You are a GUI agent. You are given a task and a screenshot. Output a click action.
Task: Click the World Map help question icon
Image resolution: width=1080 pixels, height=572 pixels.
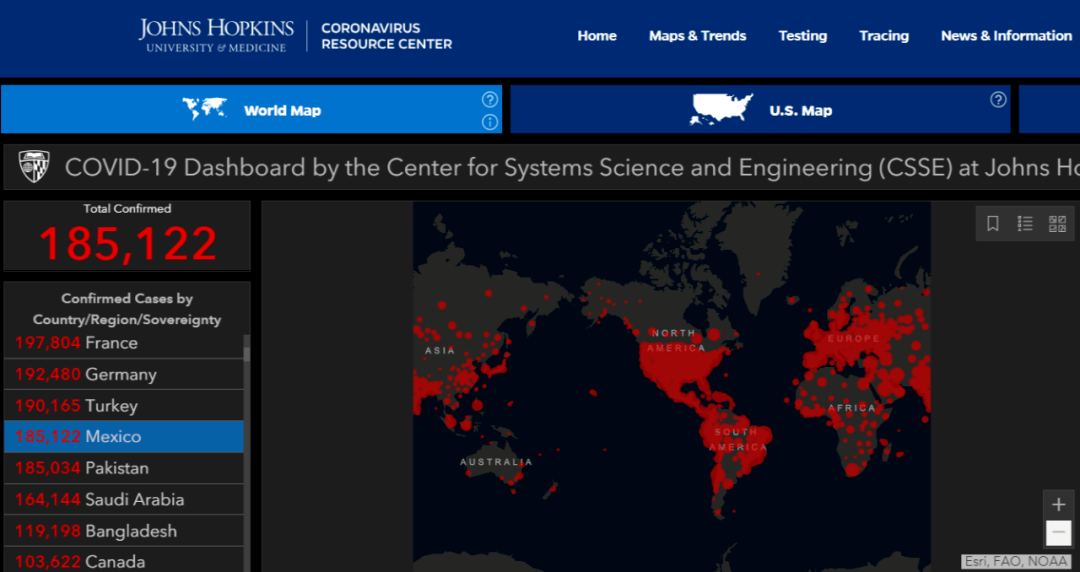click(490, 100)
